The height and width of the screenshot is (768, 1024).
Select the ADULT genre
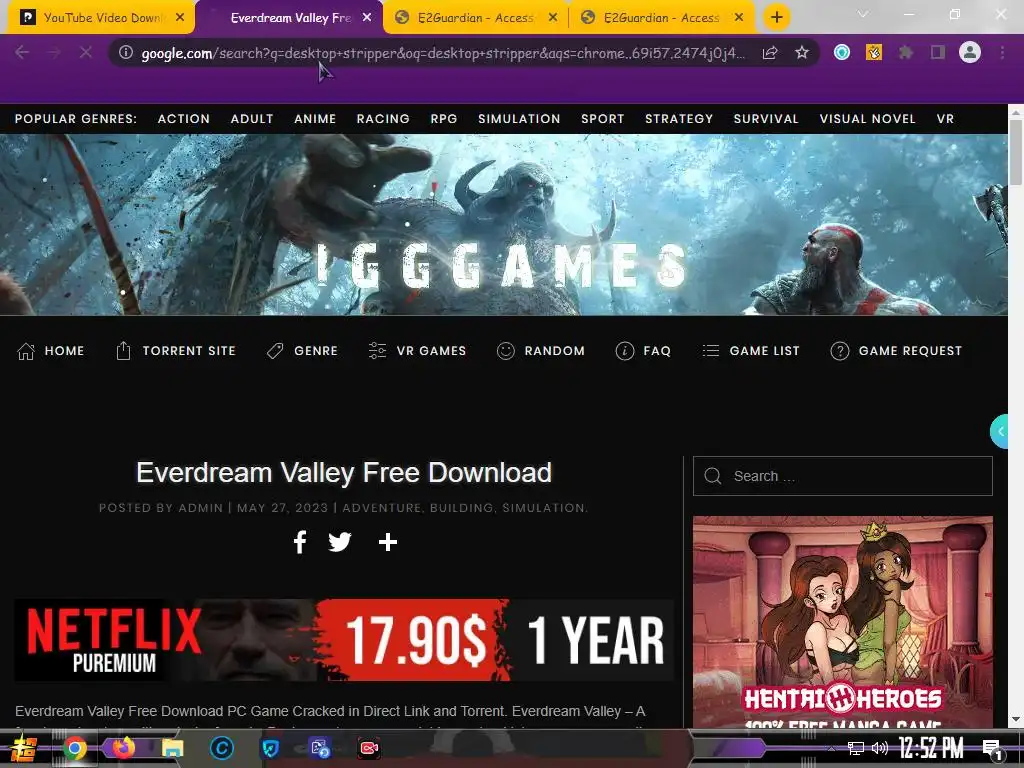252,119
